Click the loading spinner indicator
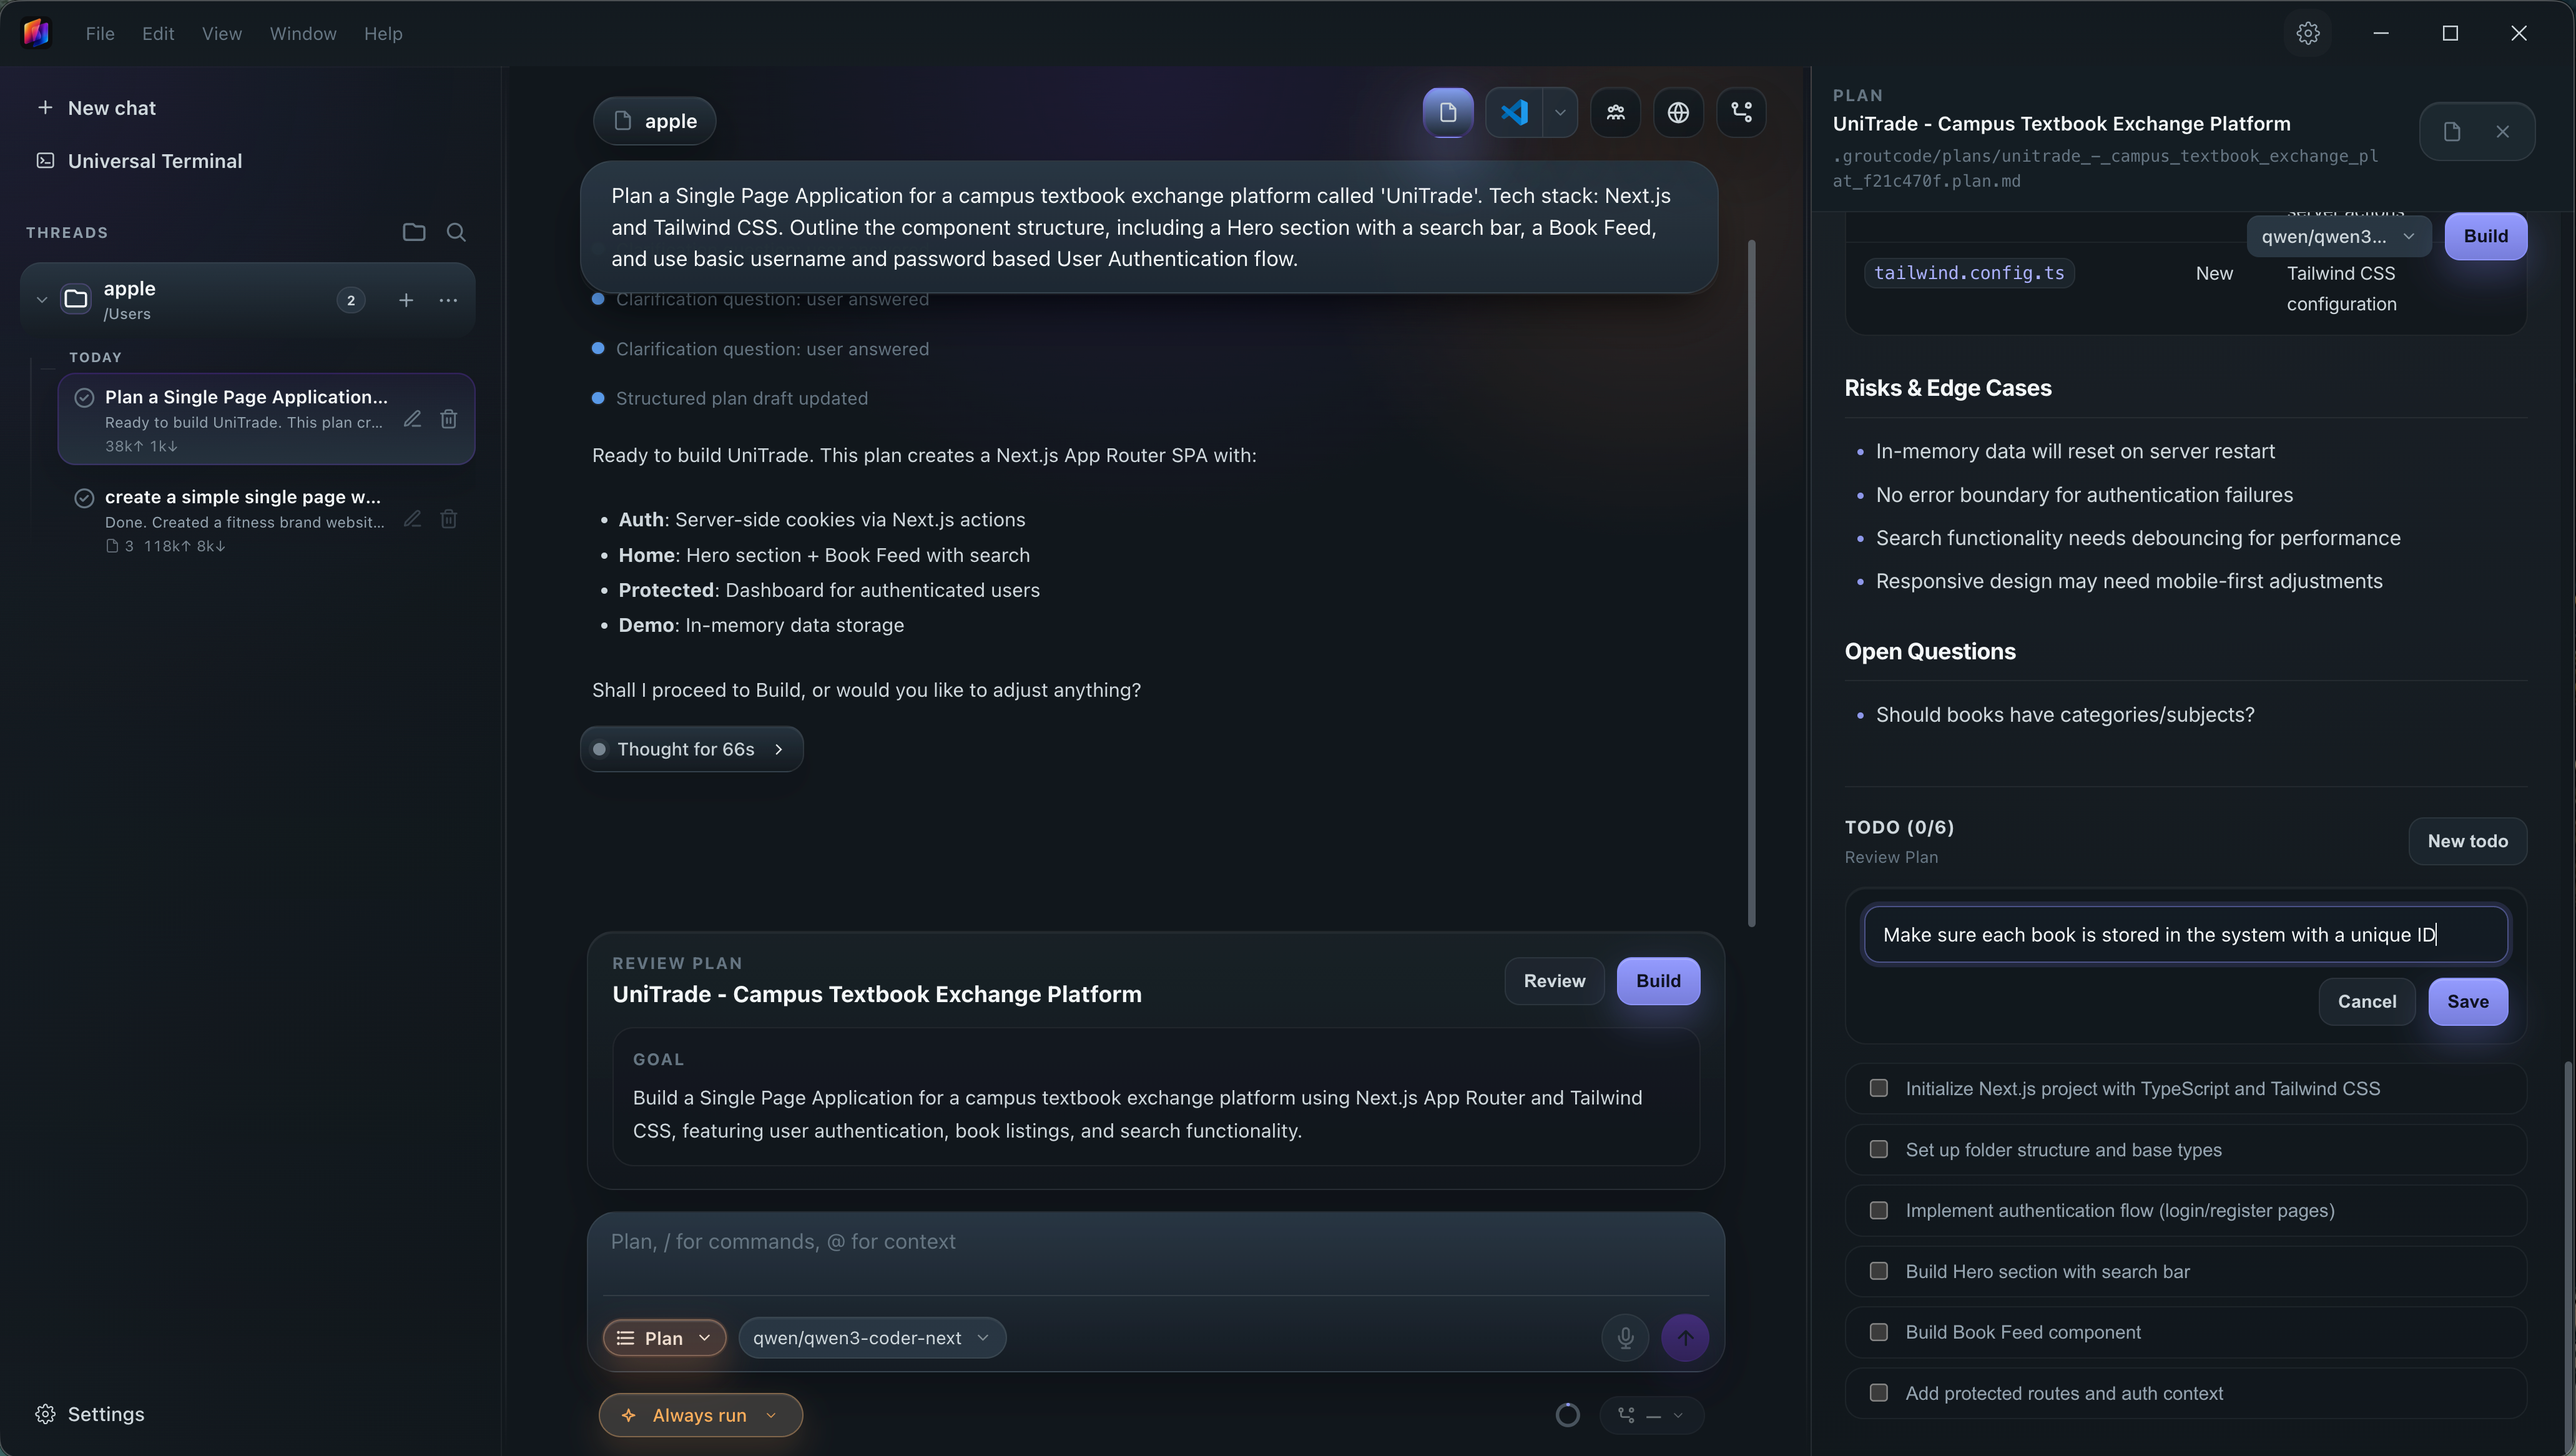The height and width of the screenshot is (1456, 2576). pos(1568,1415)
